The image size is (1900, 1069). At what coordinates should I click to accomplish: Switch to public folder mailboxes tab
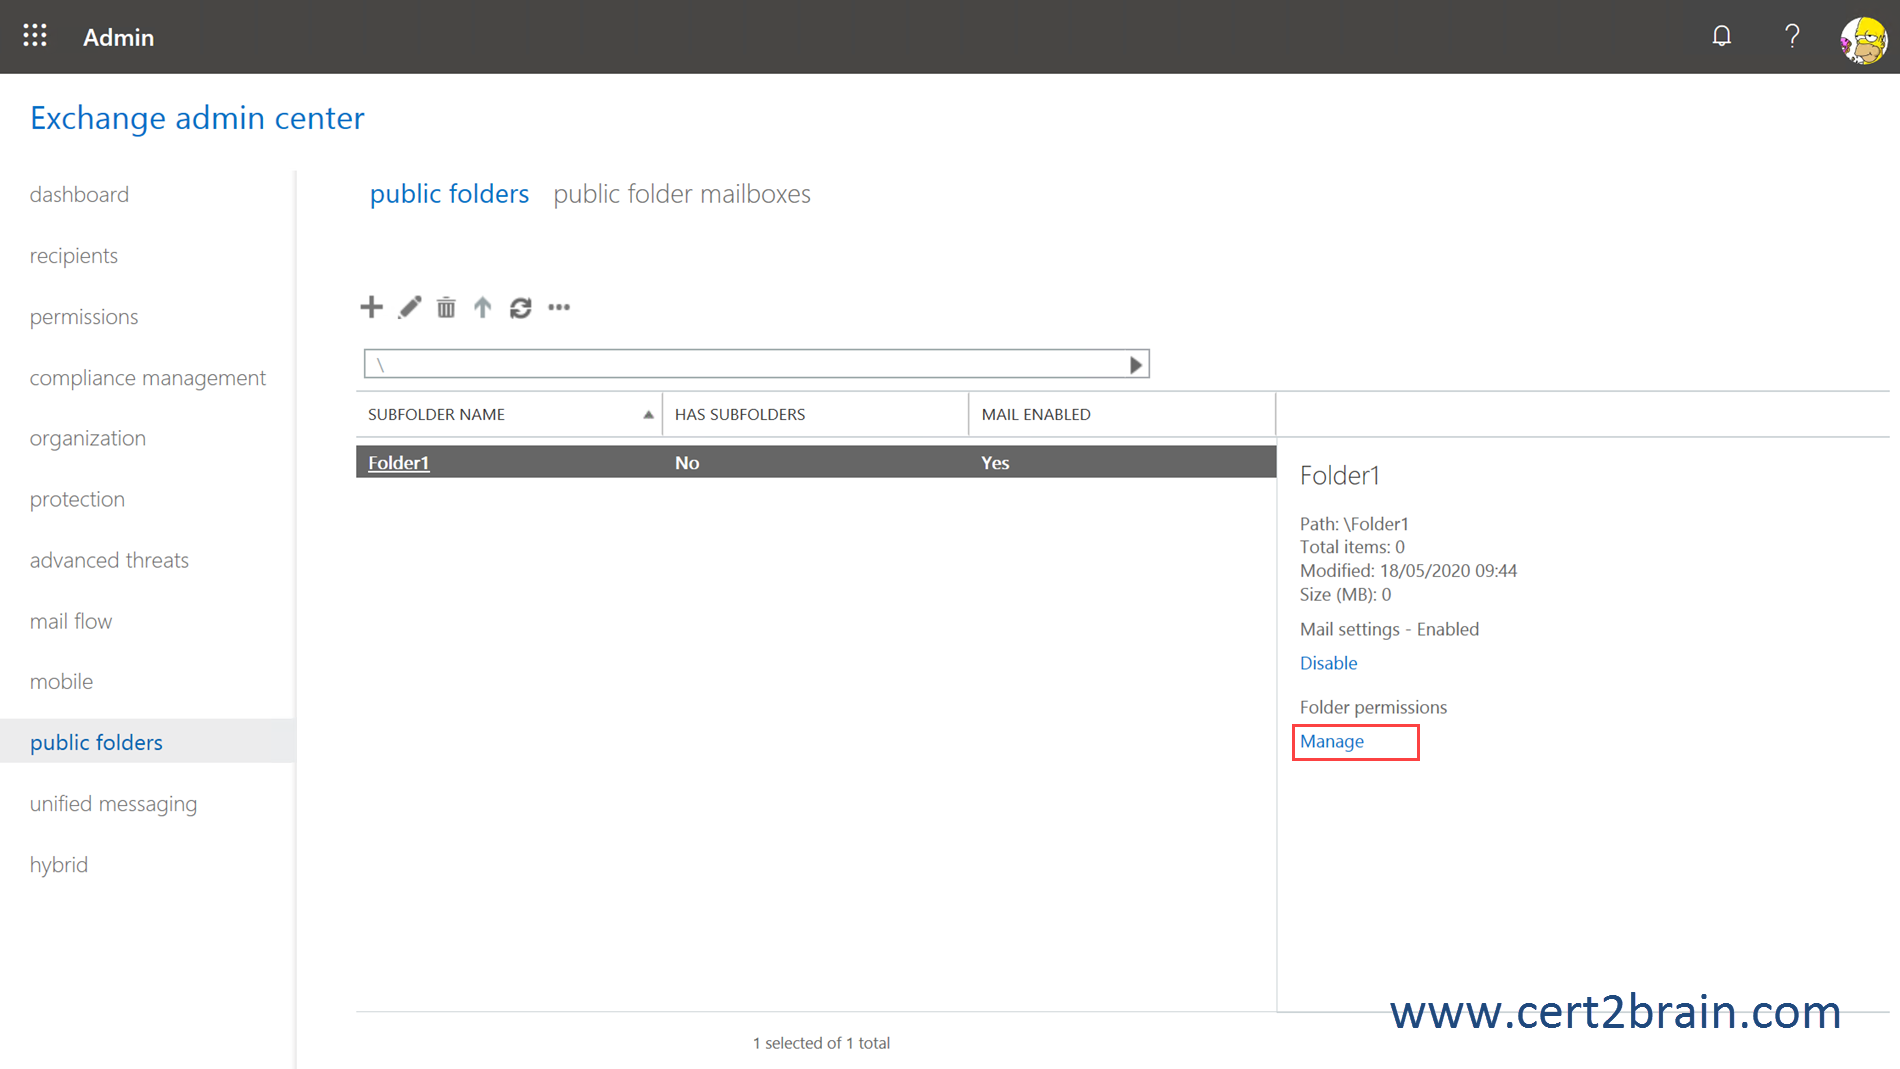coord(682,194)
